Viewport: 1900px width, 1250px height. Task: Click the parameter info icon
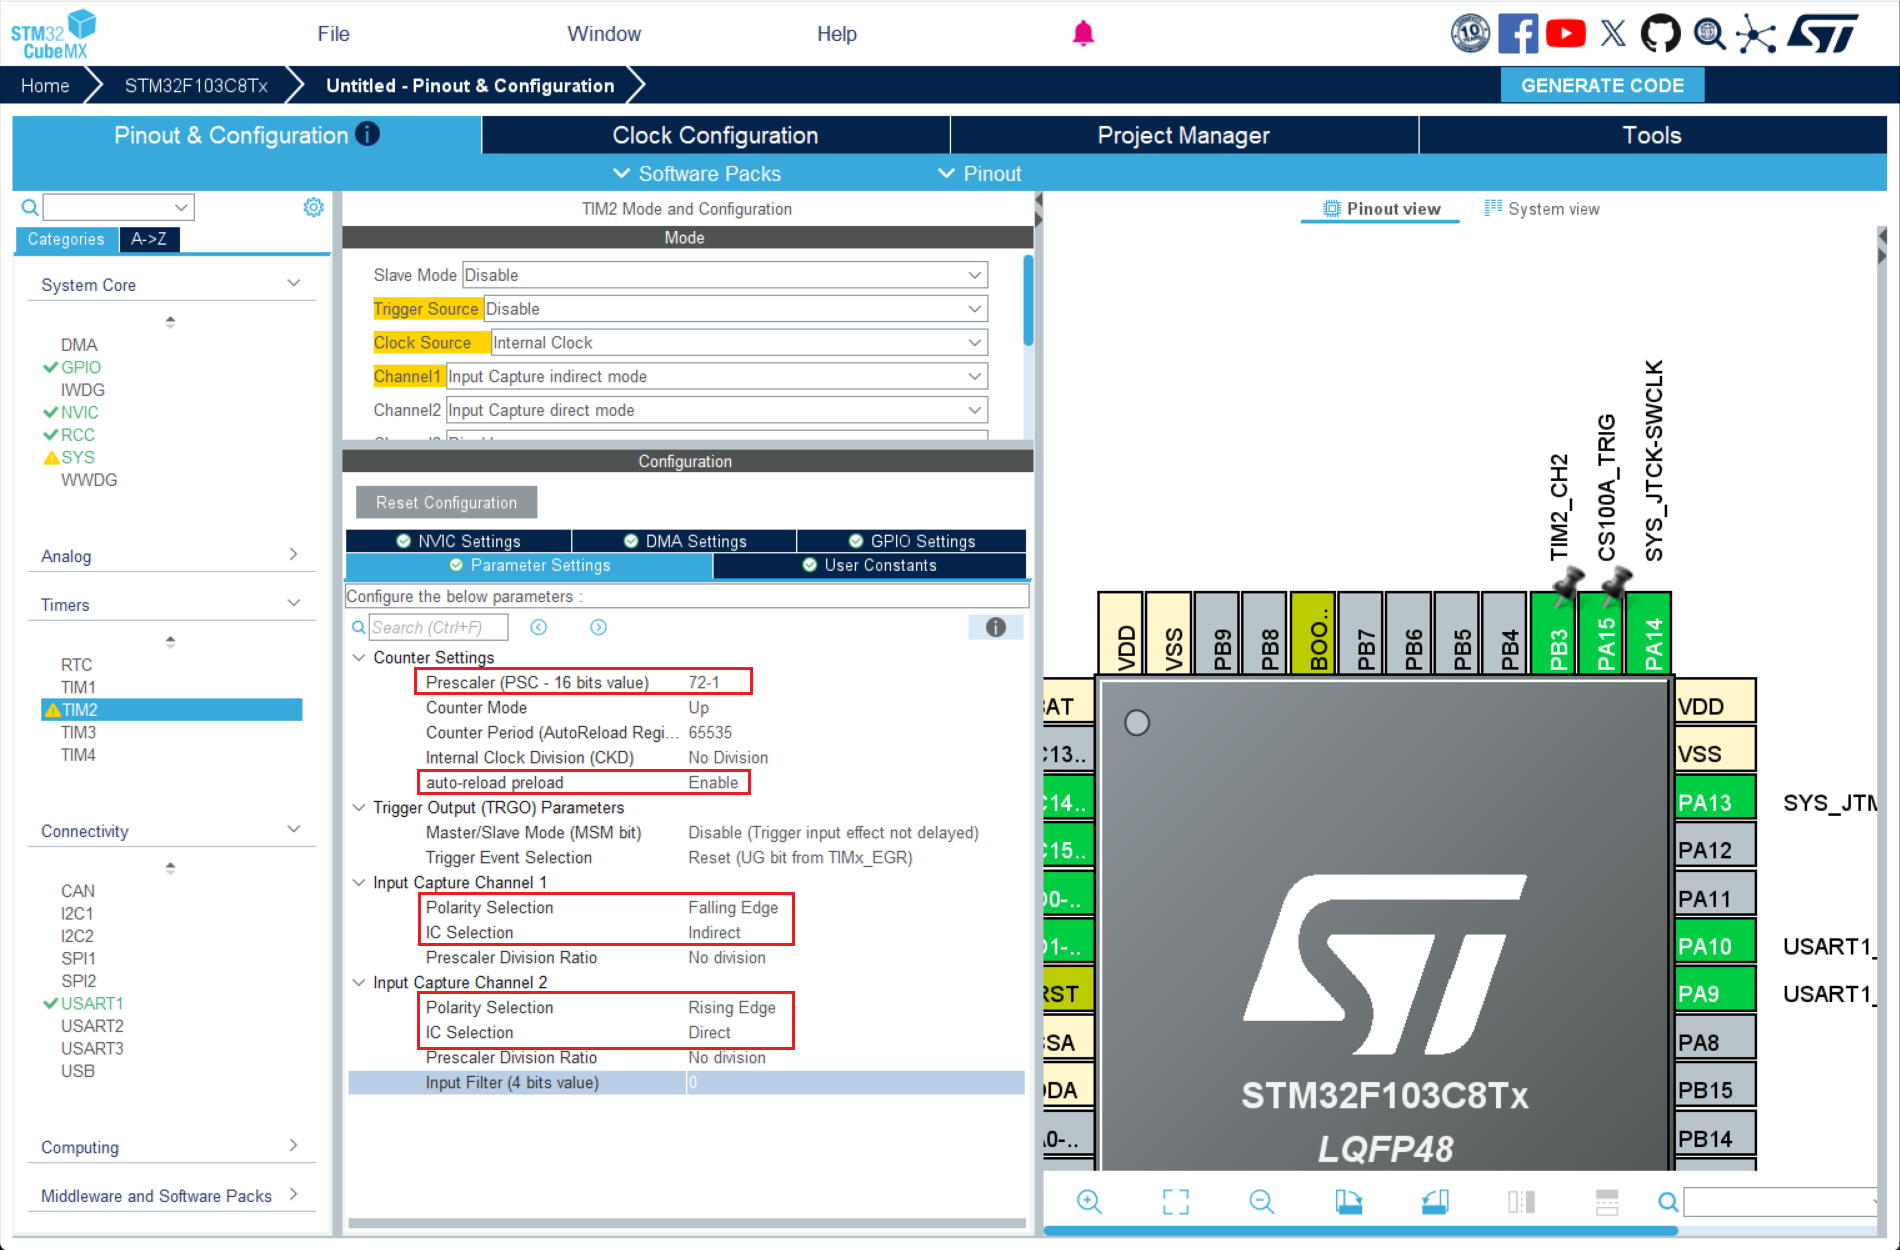click(995, 627)
